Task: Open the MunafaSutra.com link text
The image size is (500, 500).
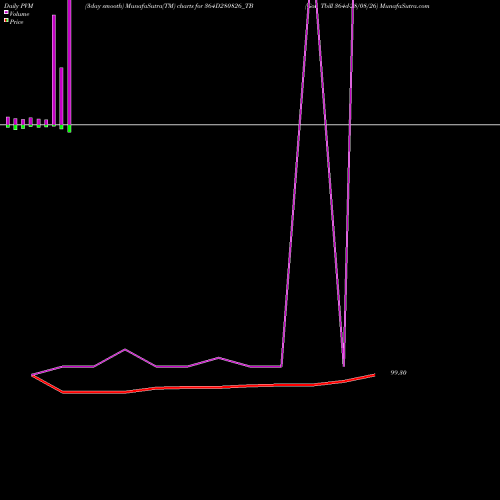Action: pos(405,6)
